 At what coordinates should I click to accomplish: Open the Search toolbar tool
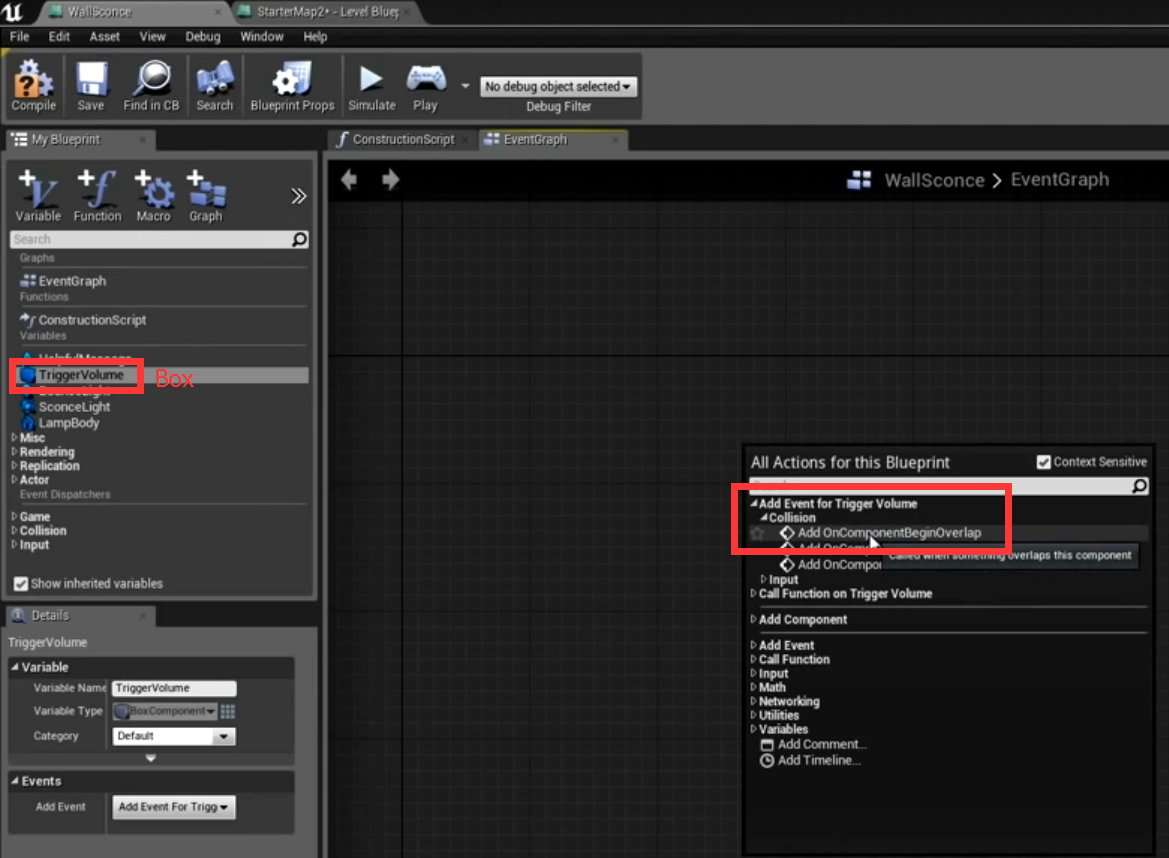(215, 86)
